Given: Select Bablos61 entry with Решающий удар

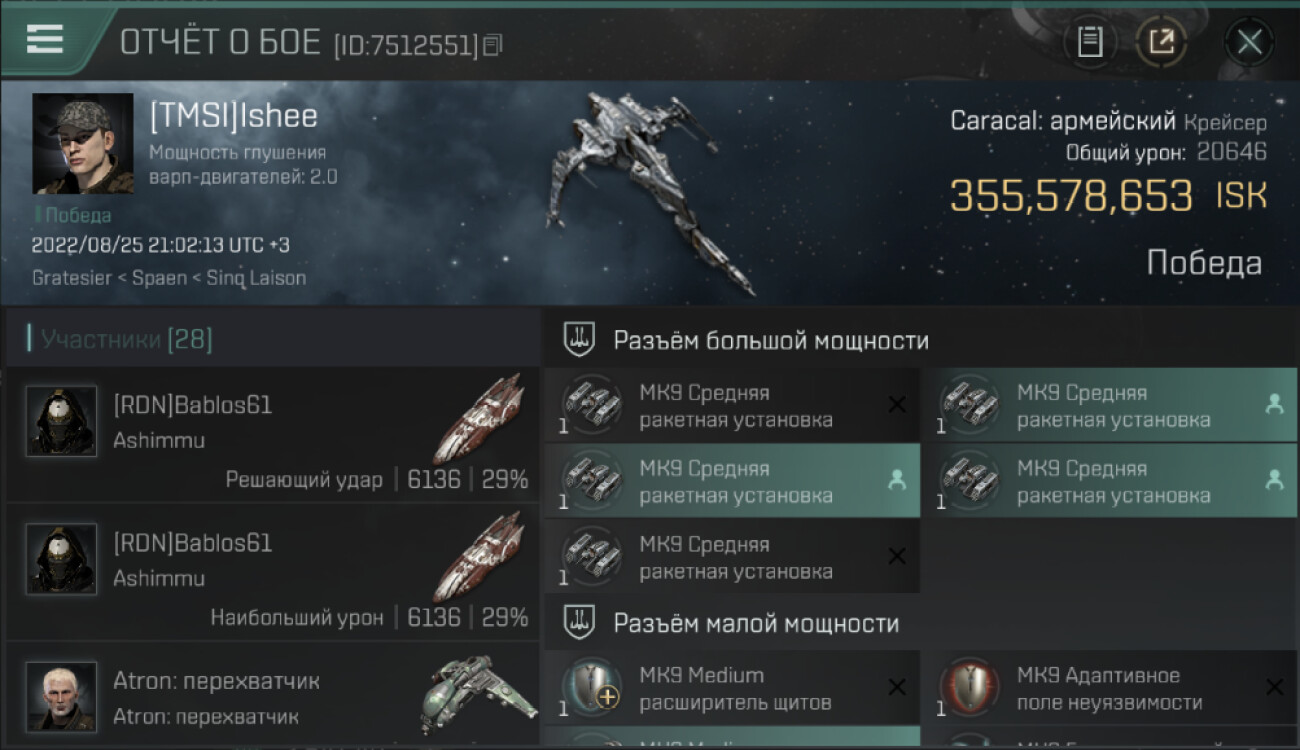Looking at the screenshot, I should pyautogui.click(x=272, y=434).
